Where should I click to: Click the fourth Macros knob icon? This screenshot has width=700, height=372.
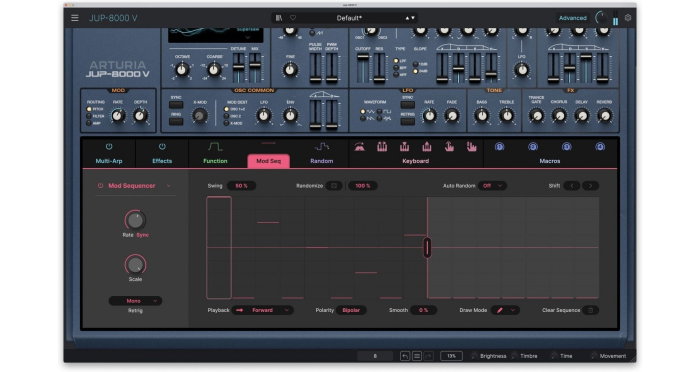tap(600, 146)
